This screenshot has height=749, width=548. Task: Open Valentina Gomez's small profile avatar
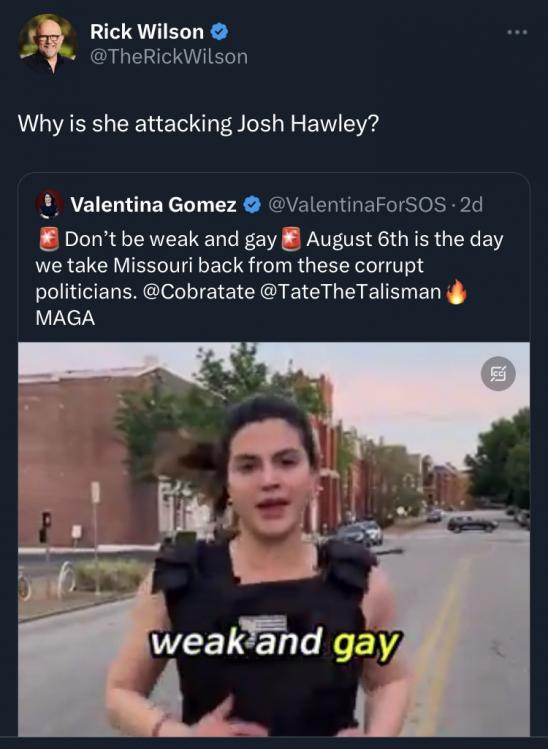tap(50, 204)
